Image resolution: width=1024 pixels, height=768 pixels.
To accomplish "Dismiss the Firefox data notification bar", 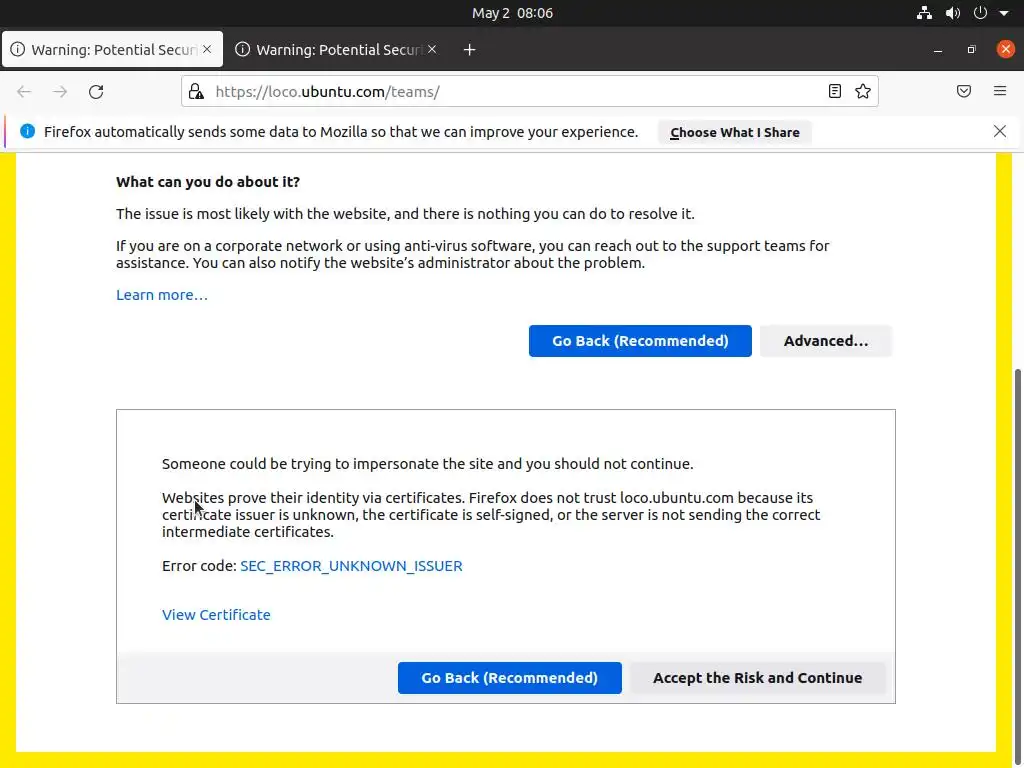I will point(1000,131).
